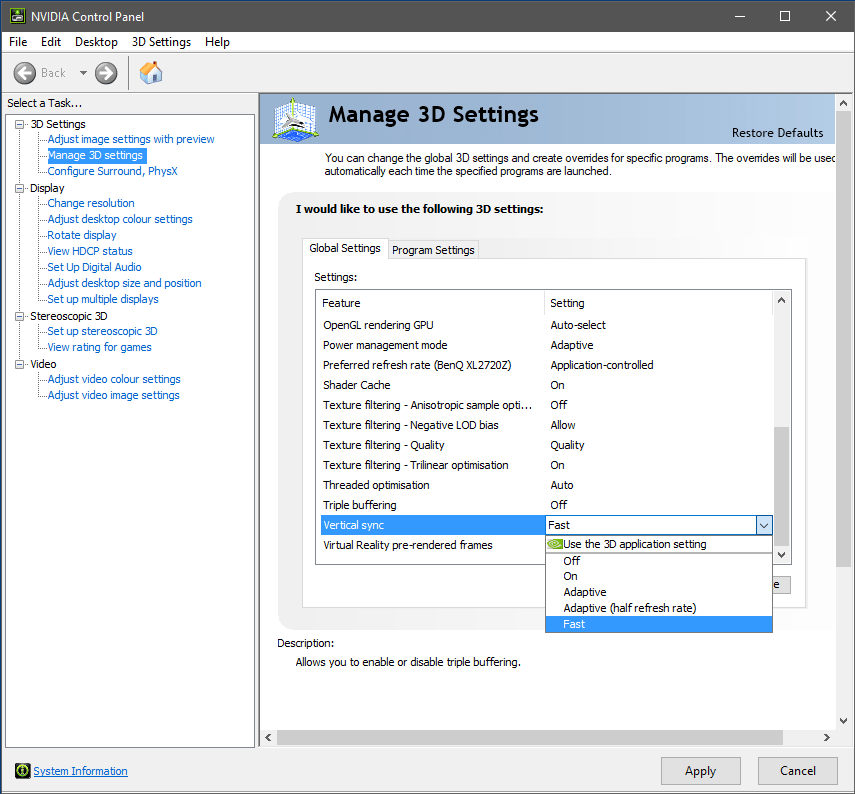Screen dimensions: 855x794
Task: Click the green System Information icon
Action: [21, 771]
